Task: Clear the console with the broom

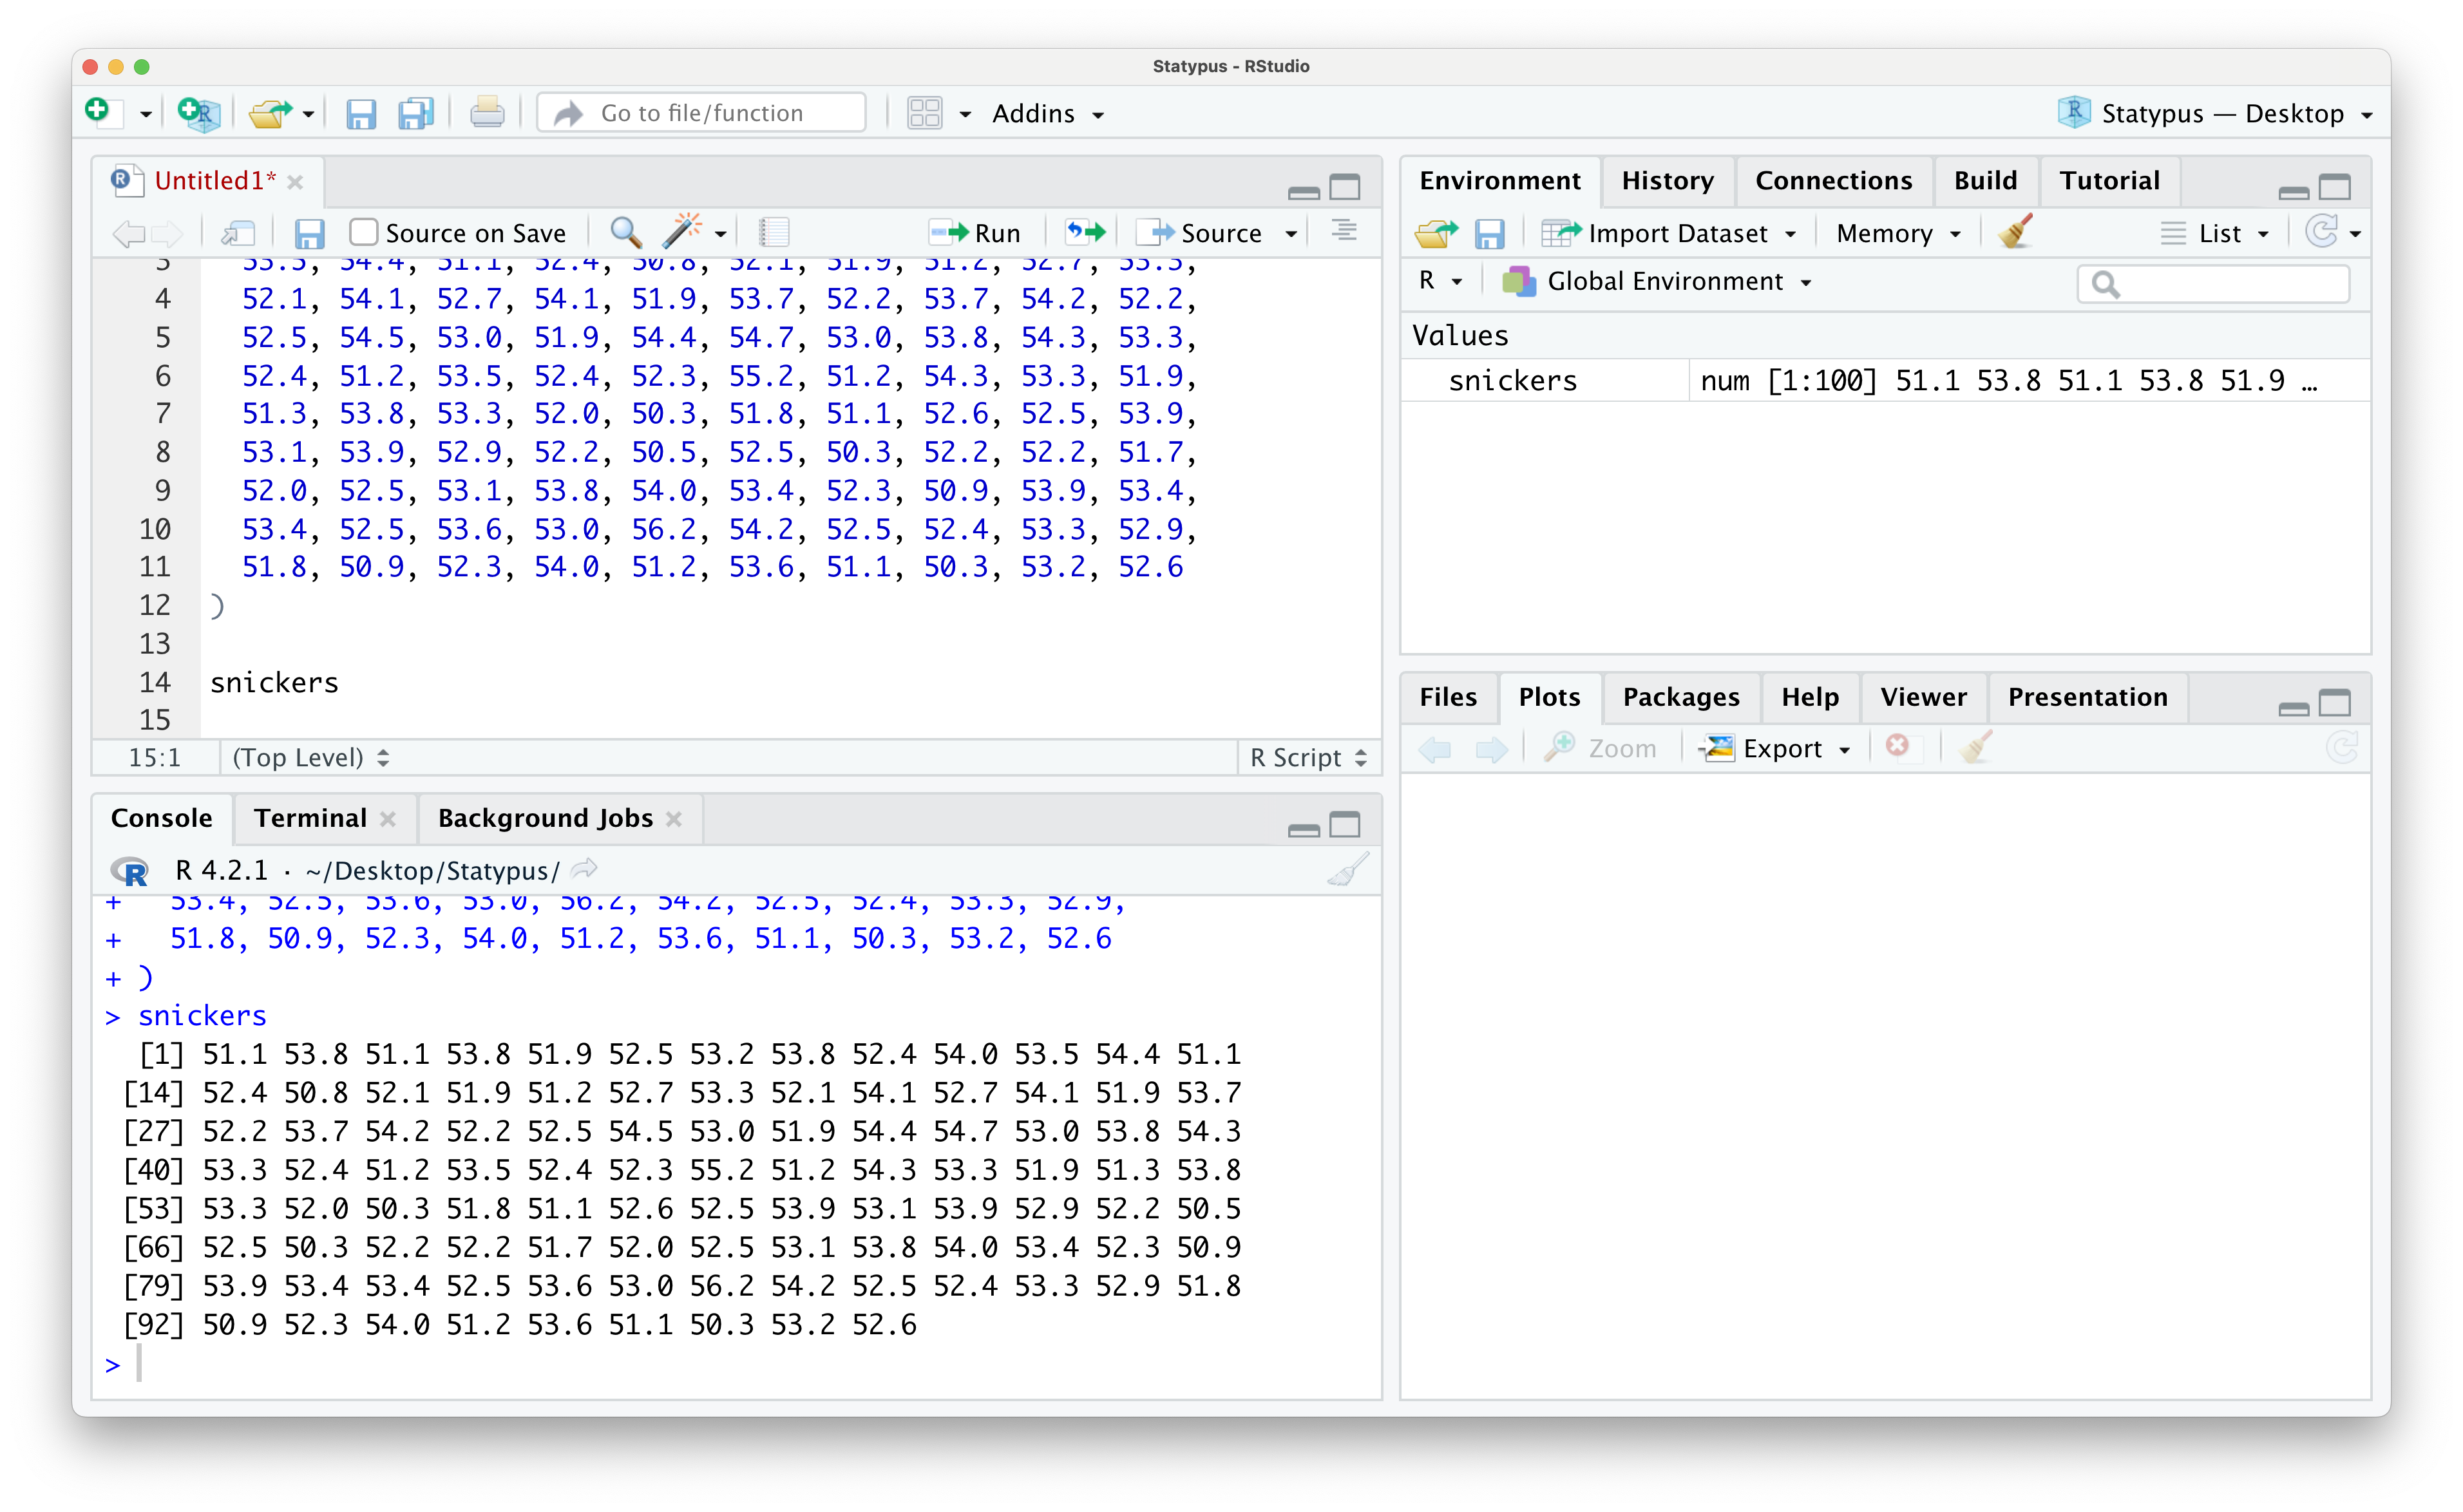Action: [x=1346, y=869]
